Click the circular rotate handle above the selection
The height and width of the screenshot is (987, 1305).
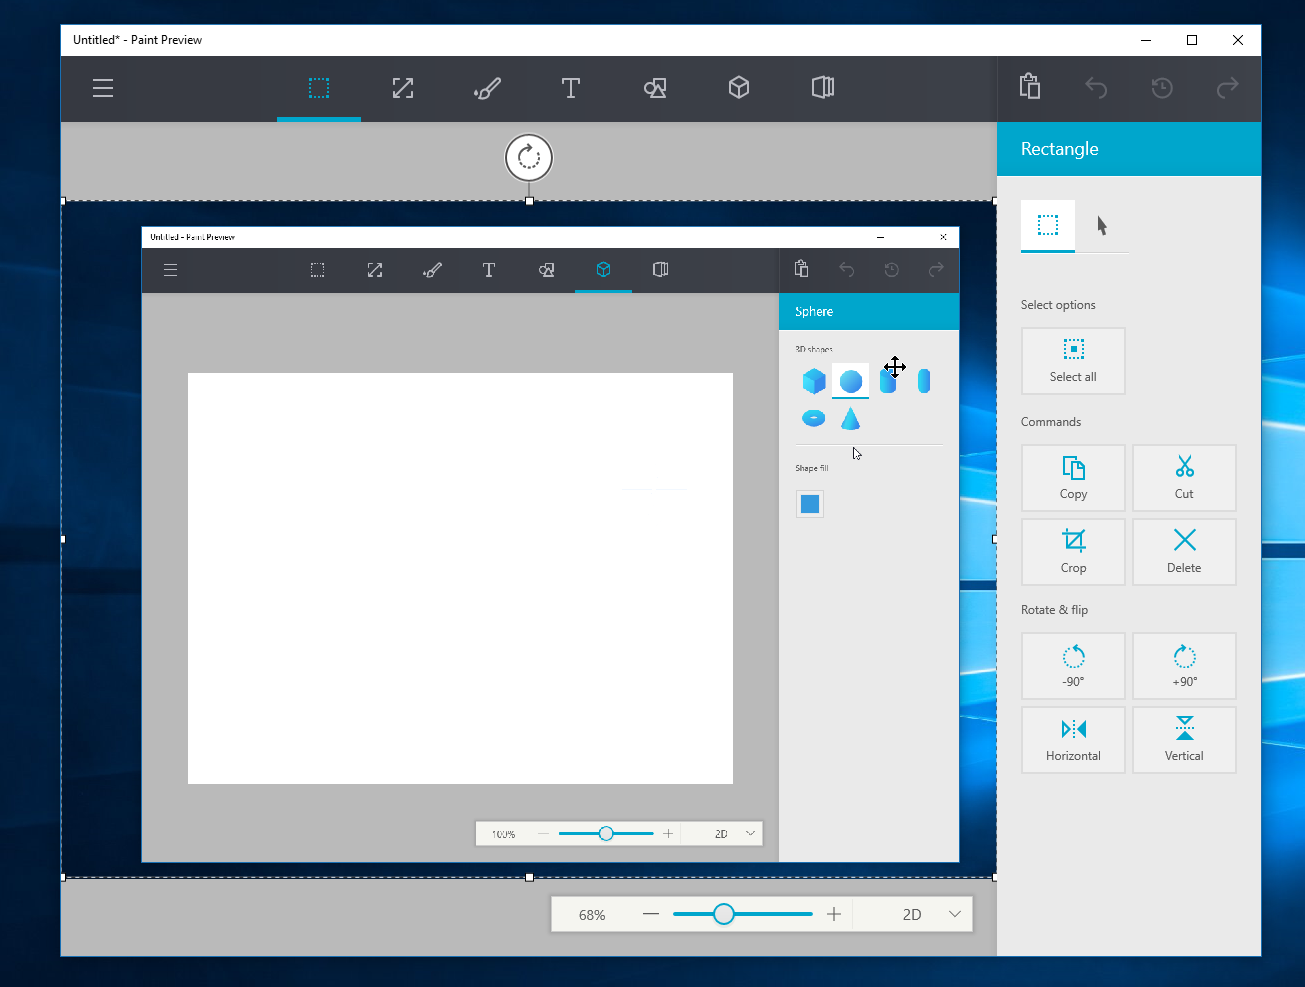pyautogui.click(x=529, y=157)
